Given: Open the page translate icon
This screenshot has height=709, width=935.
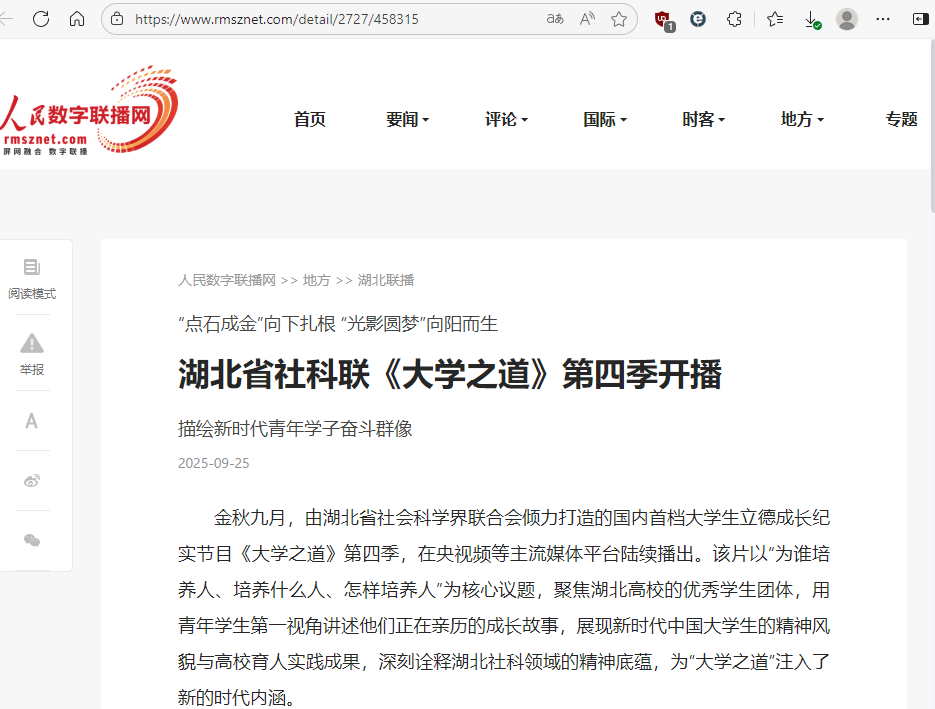Looking at the screenshot, I should pos(555,19).
